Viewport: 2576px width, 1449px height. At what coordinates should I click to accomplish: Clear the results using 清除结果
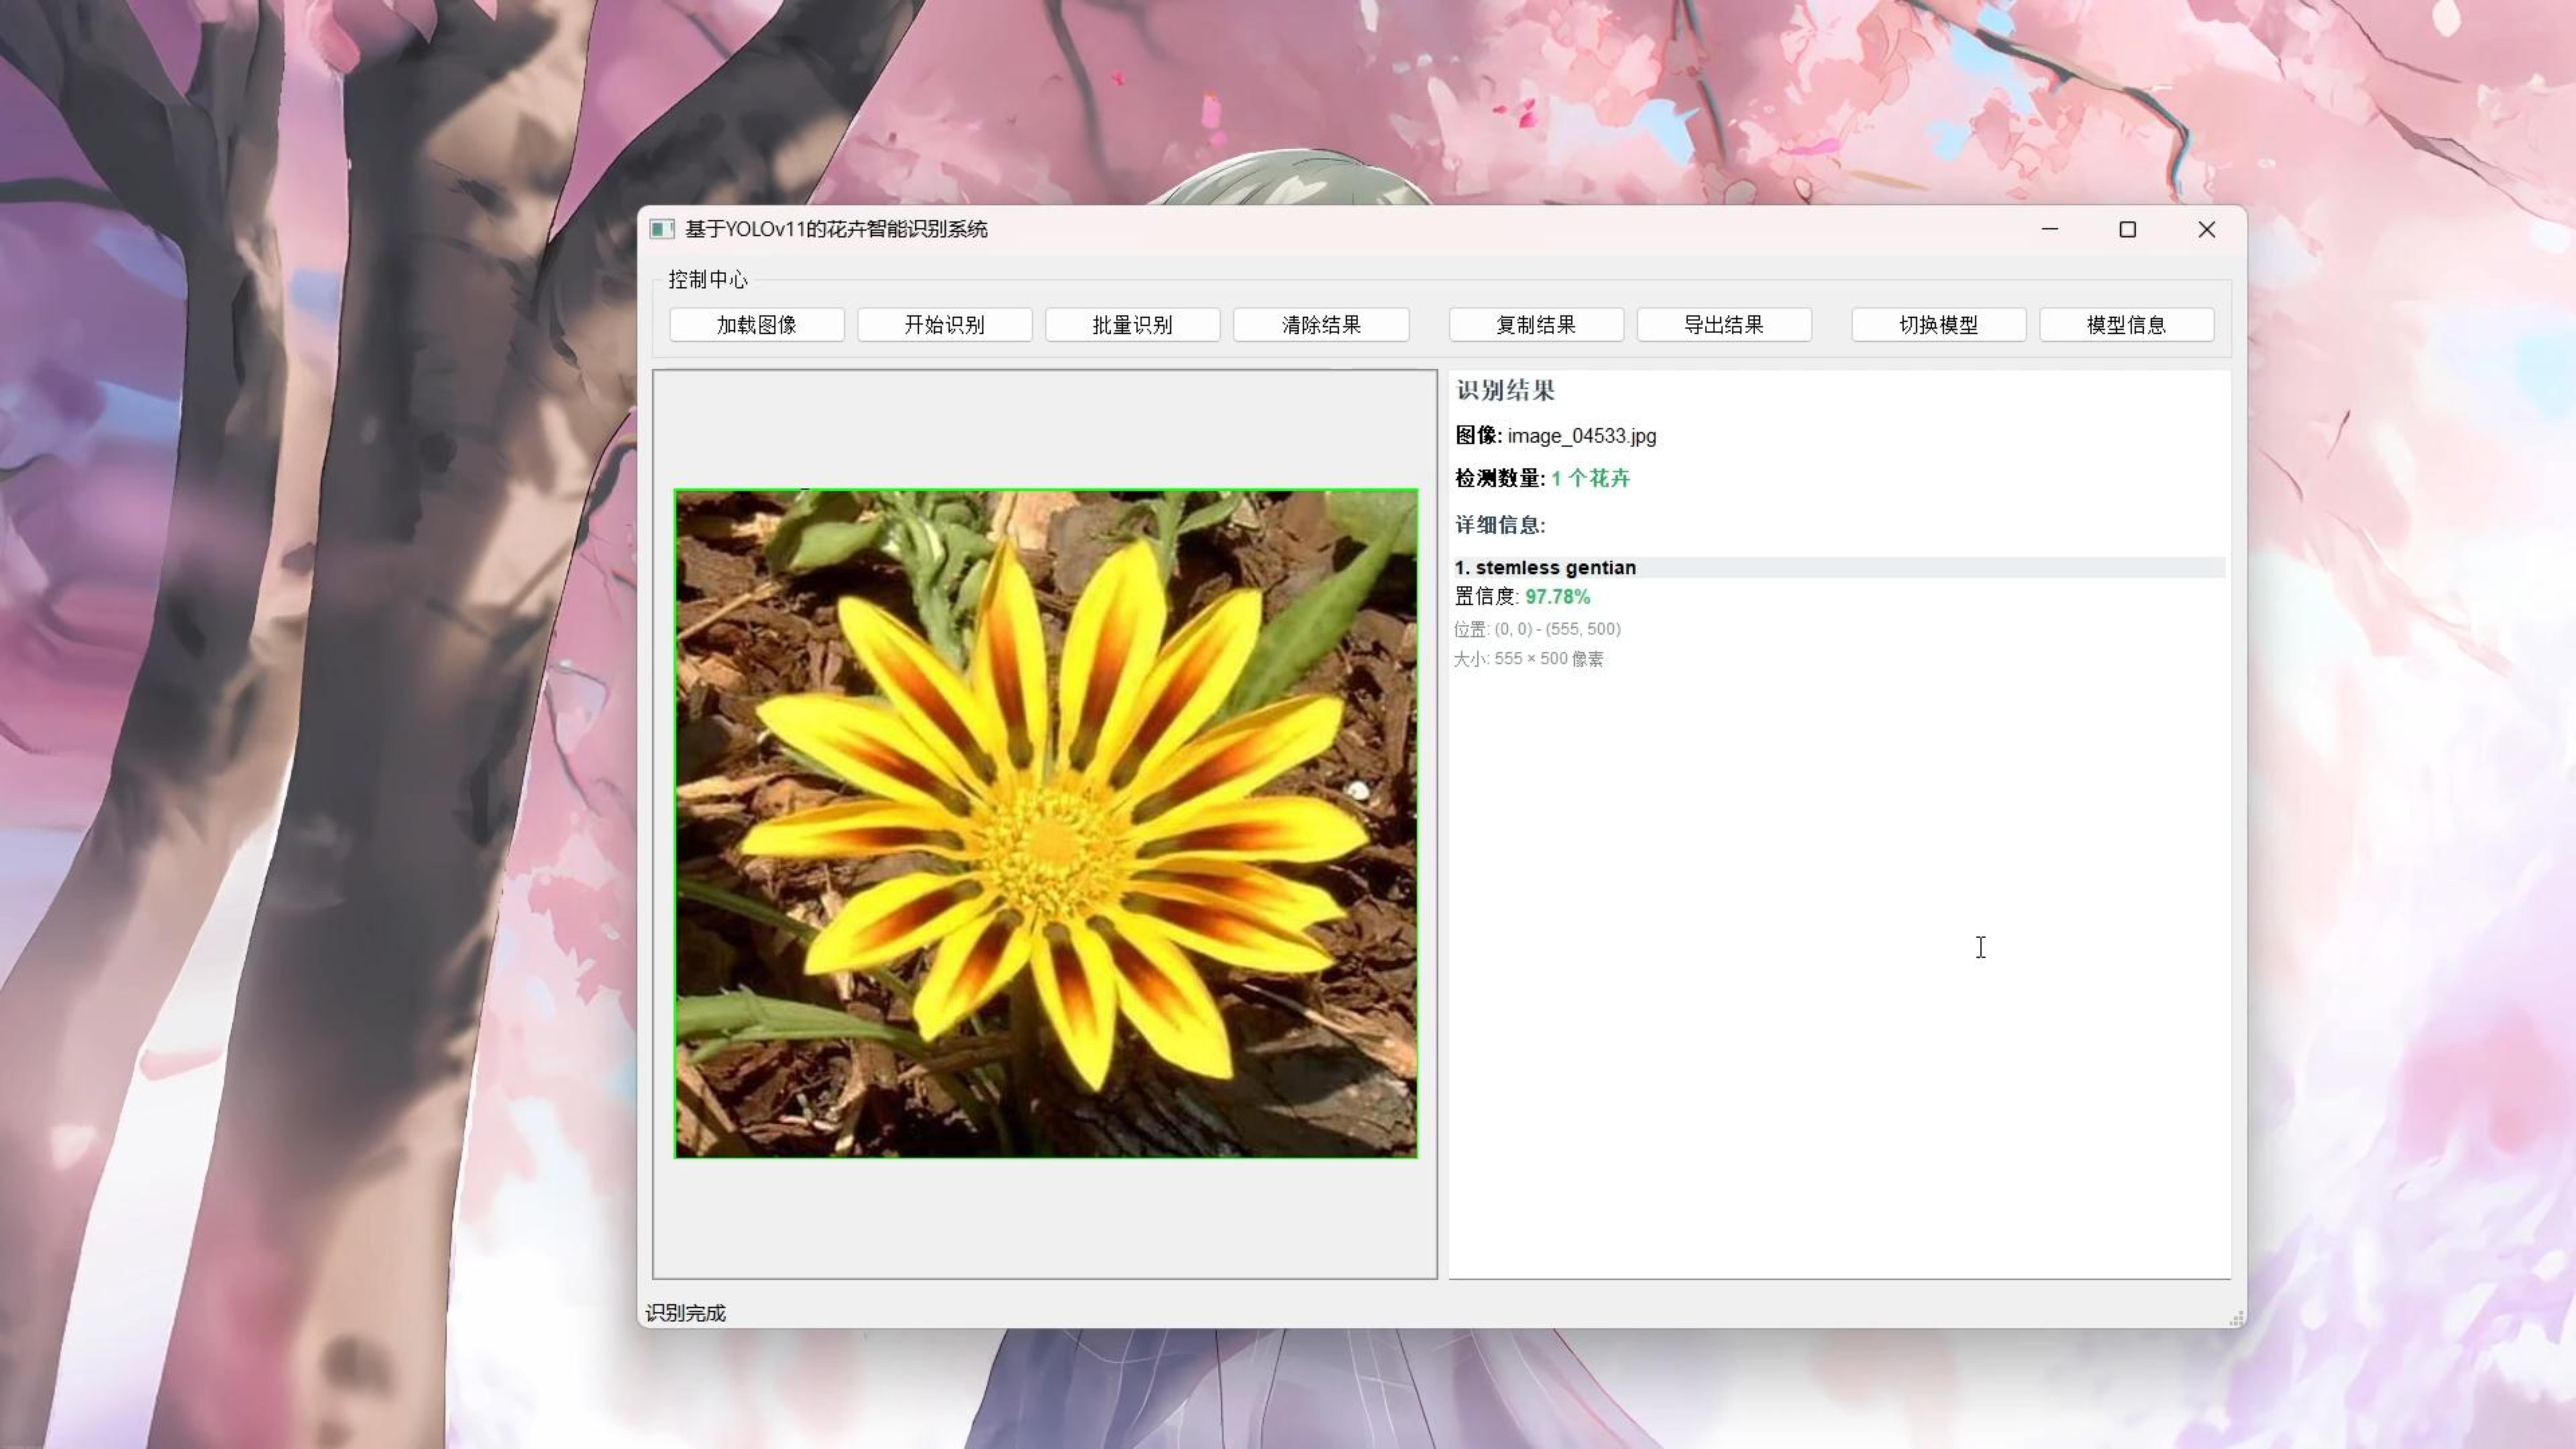1321,324
